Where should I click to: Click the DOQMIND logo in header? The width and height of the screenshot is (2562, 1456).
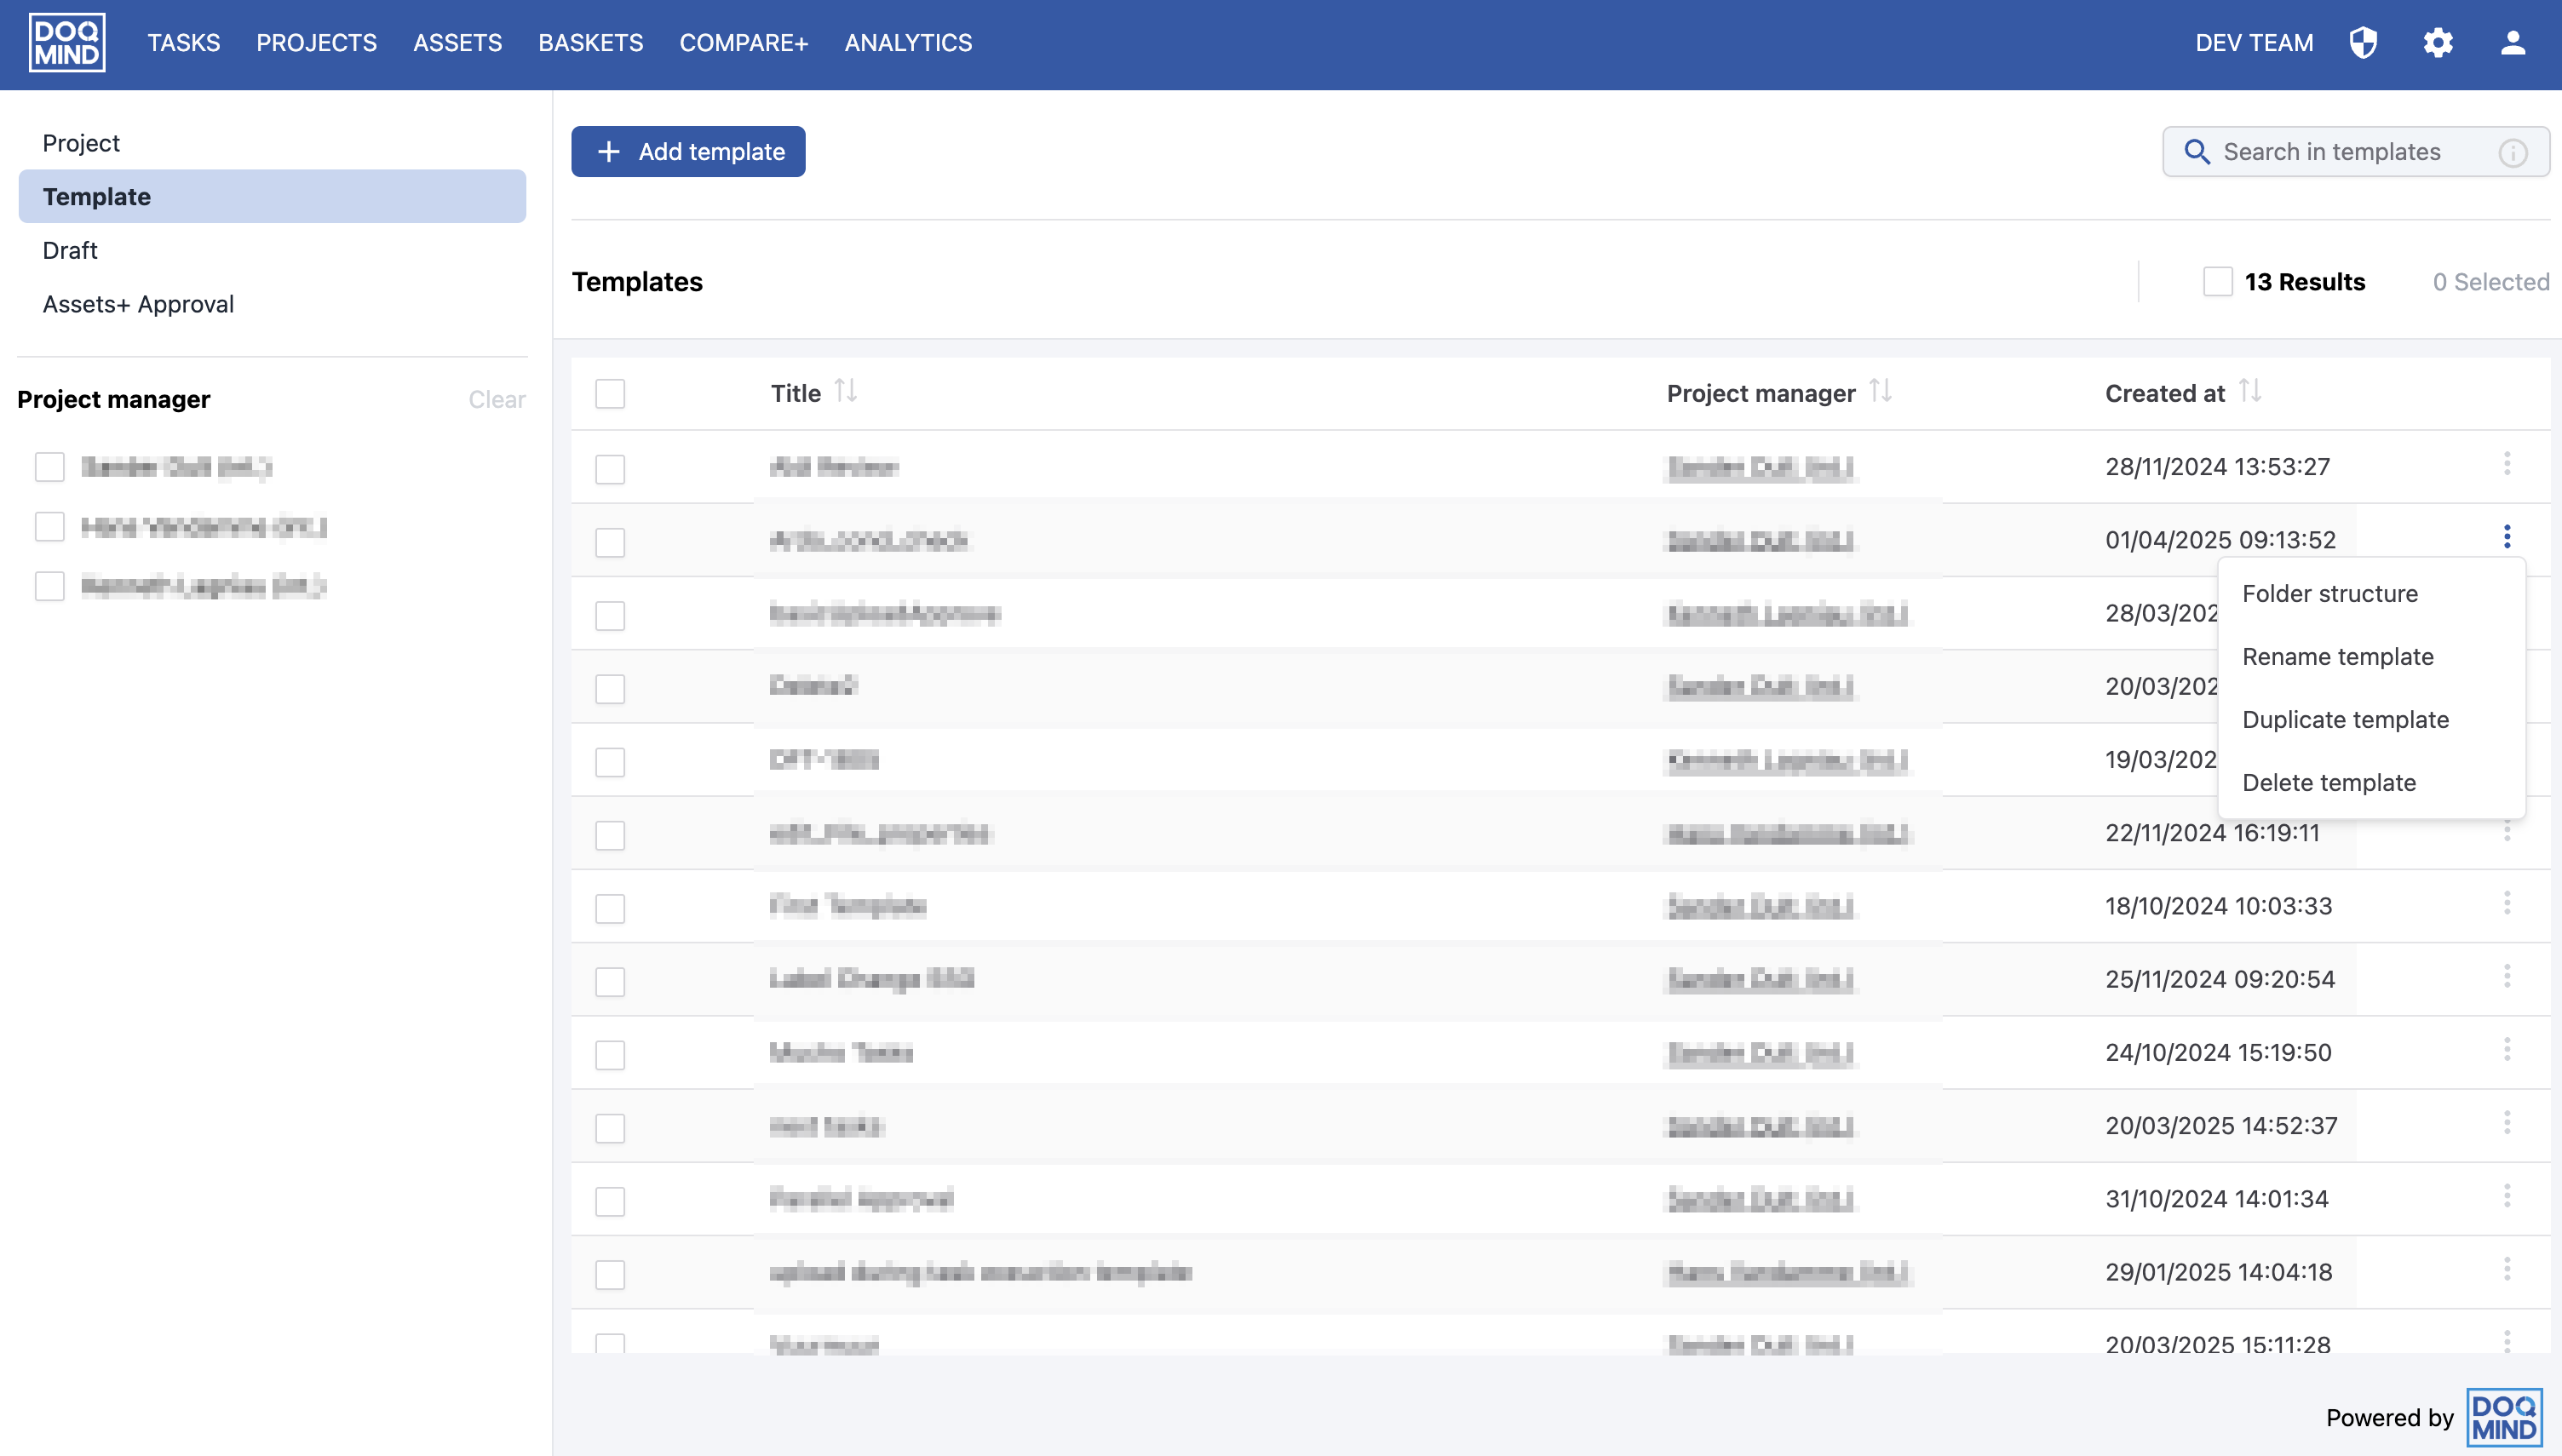pos(67,43)
